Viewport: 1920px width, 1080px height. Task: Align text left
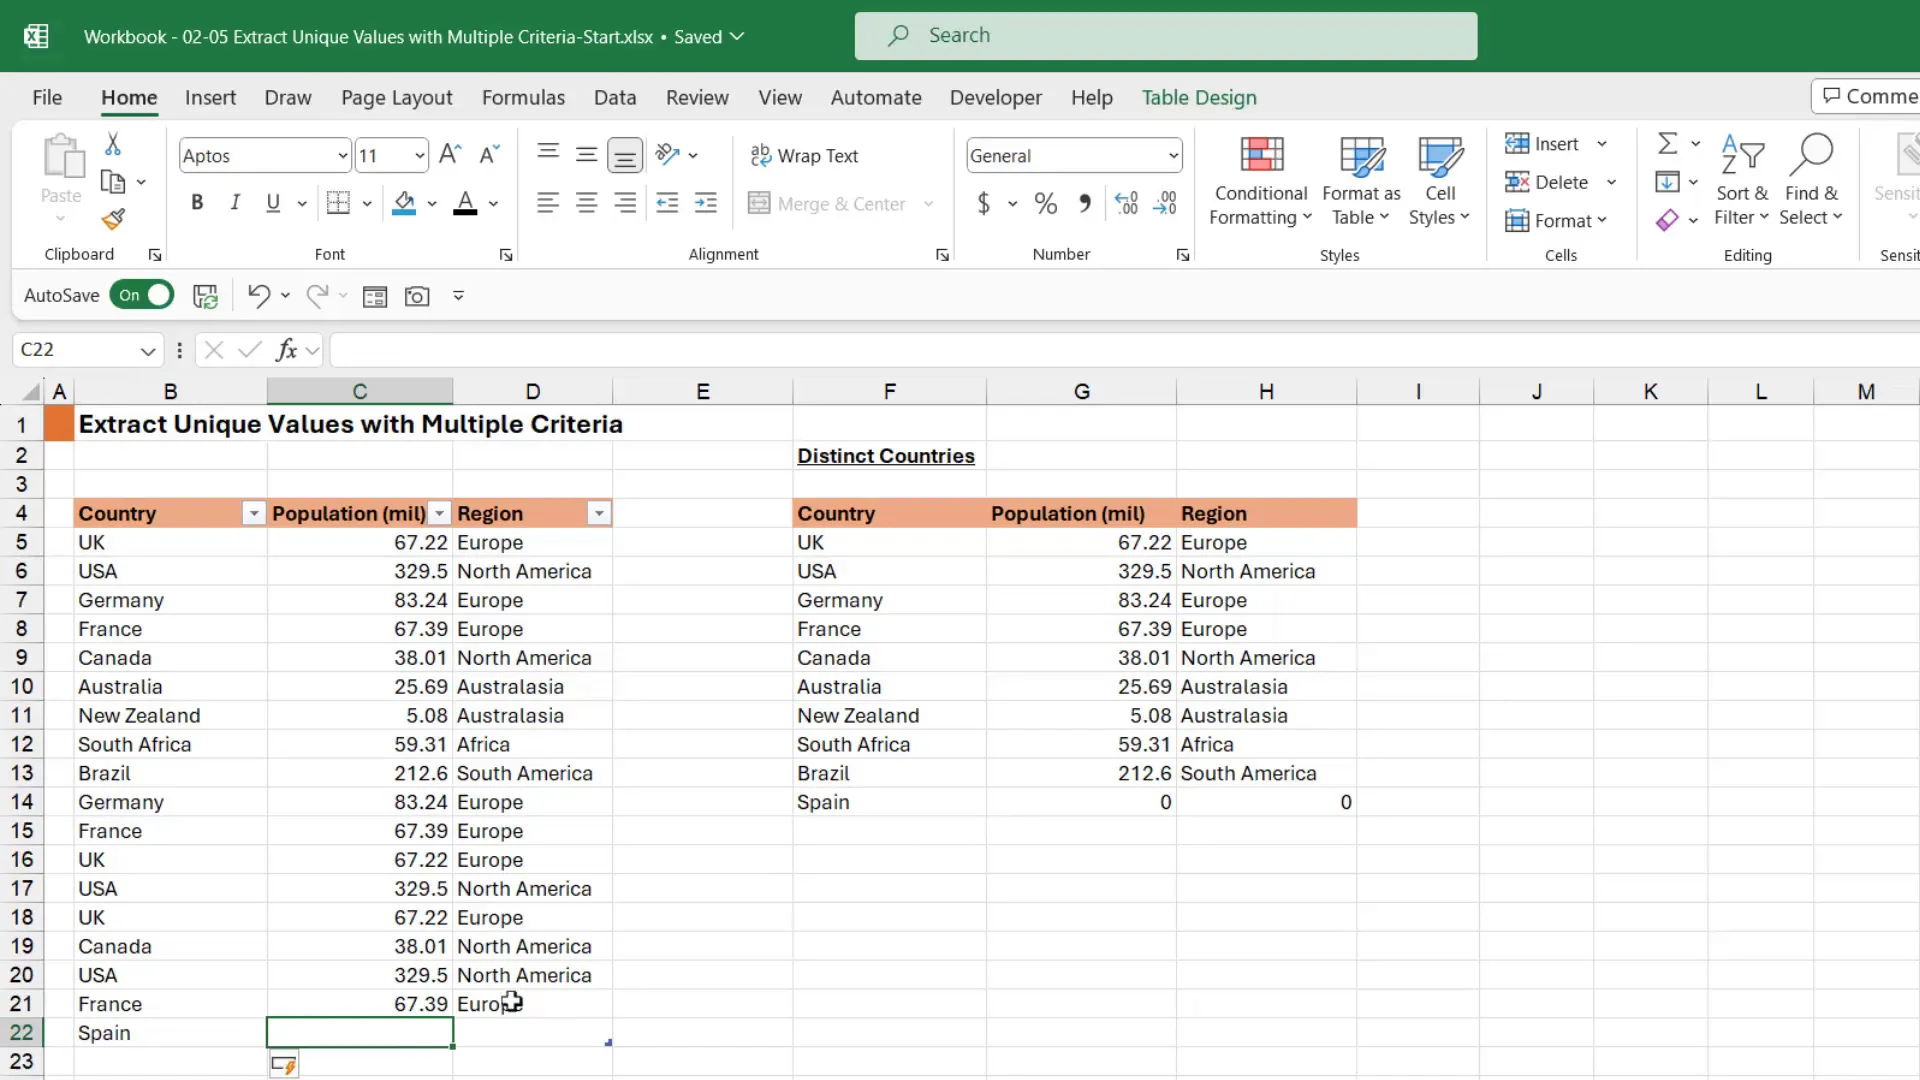[547, 203]
